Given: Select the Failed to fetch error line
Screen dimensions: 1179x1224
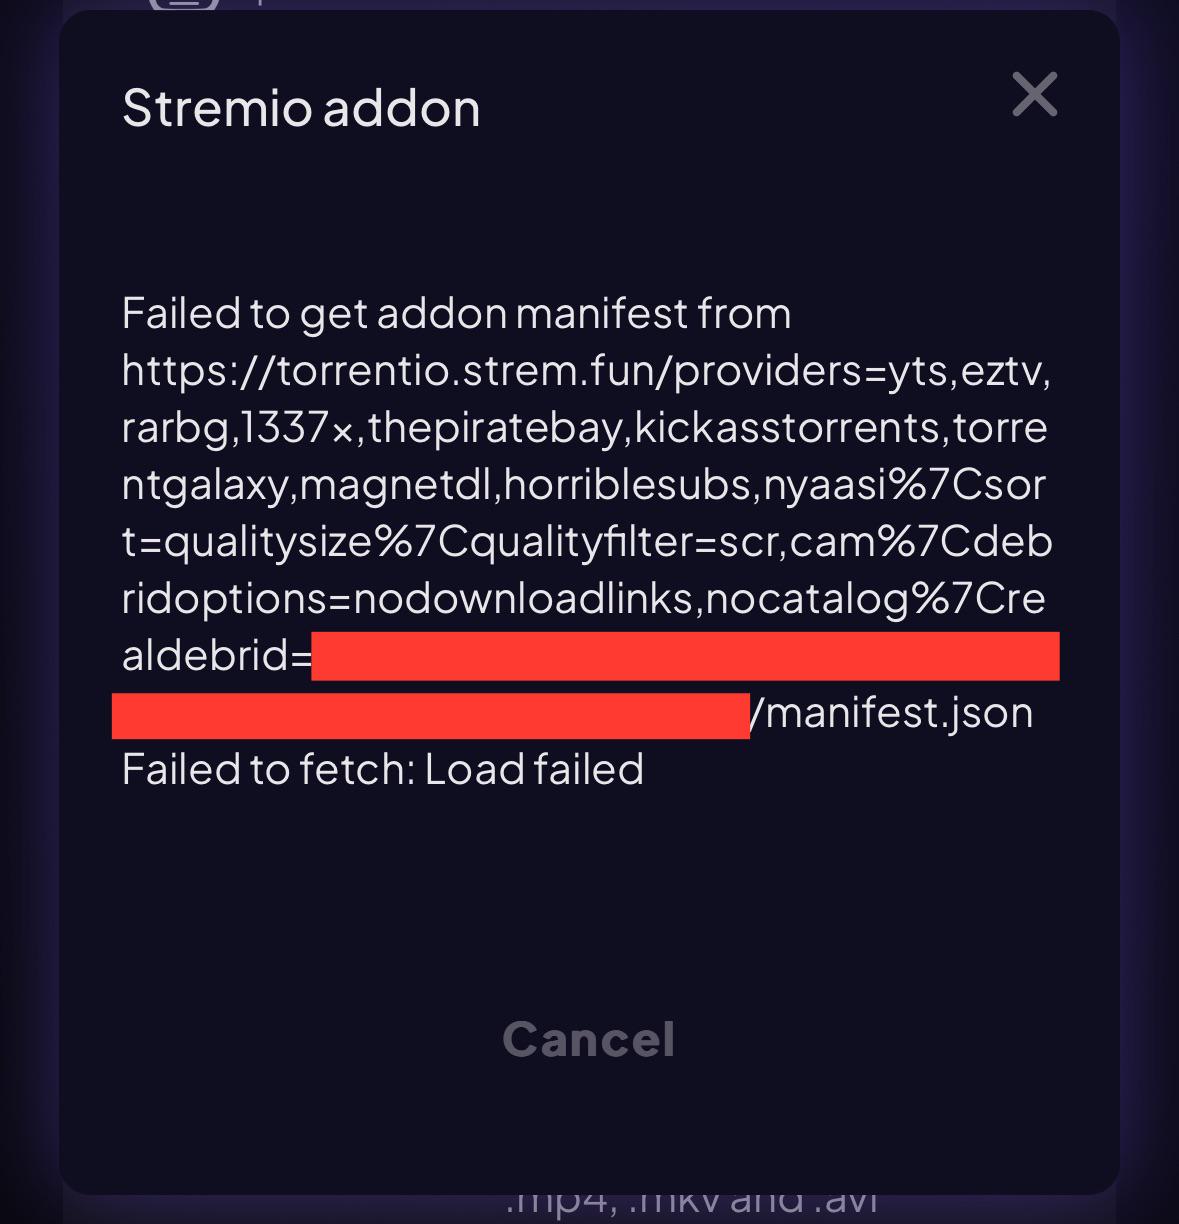Looking at the screenshot, I should 383,769.
